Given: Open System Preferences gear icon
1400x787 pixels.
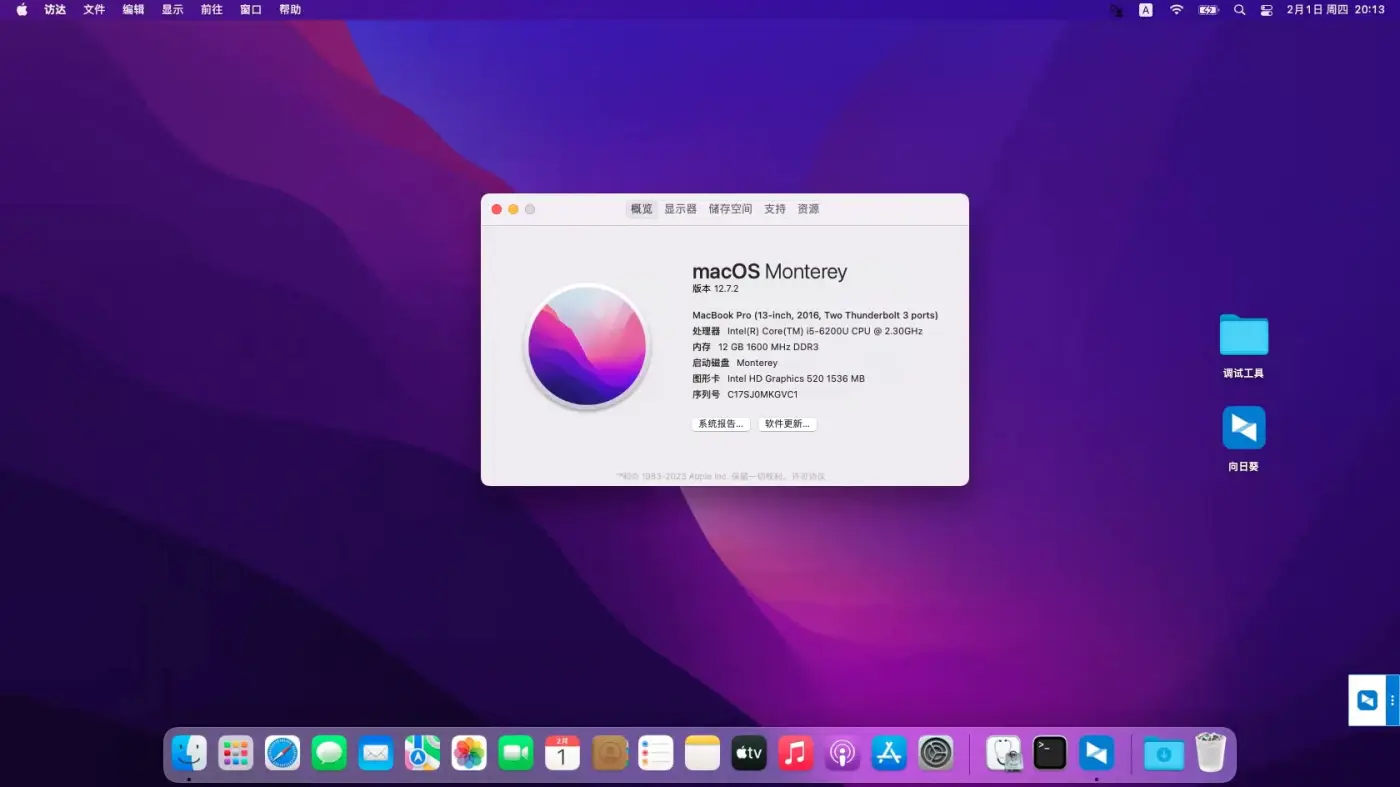Looking at the screenshot, I should 936,752.
